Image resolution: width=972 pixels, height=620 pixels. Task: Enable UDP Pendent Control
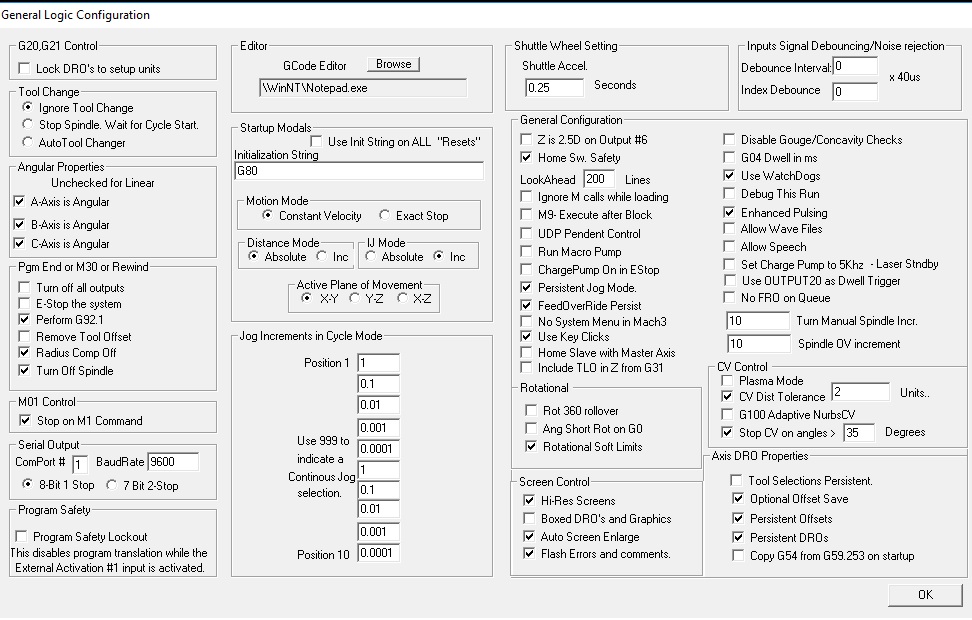click(x=526, y=233)
